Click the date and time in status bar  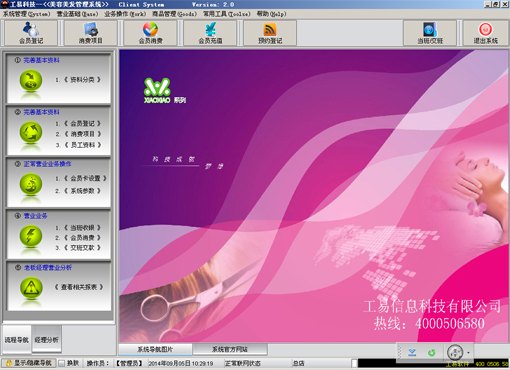coord(180,363)
